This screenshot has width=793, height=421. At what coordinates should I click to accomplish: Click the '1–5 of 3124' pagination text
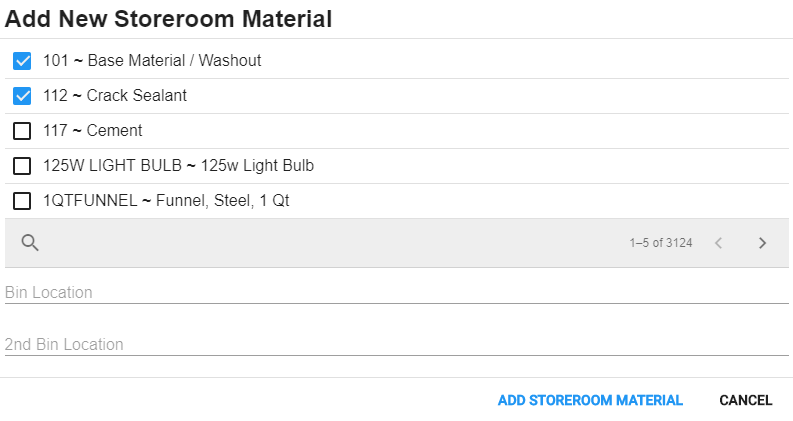[x=660, y=242]
